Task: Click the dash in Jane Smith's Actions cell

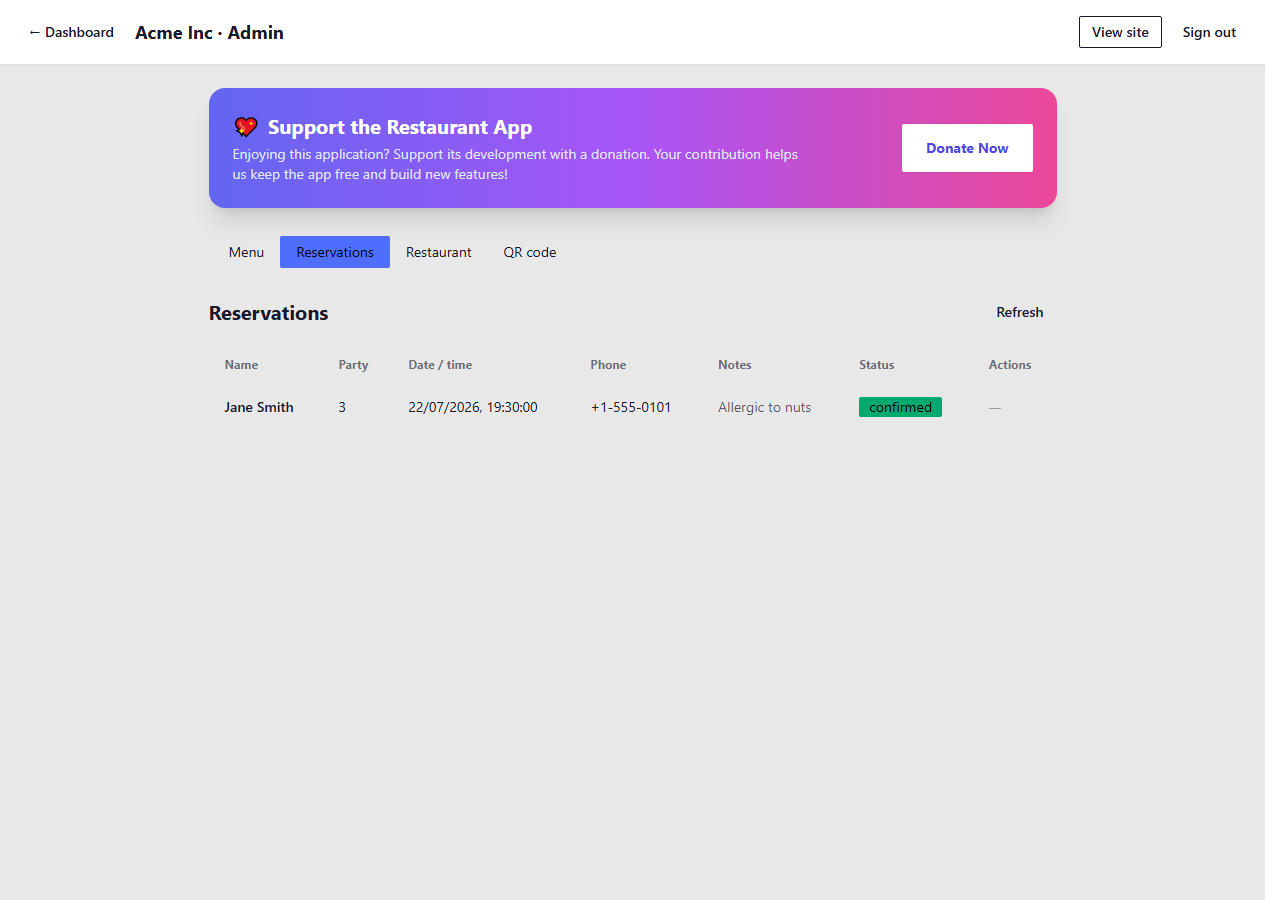Action: [x=995, y=407]
